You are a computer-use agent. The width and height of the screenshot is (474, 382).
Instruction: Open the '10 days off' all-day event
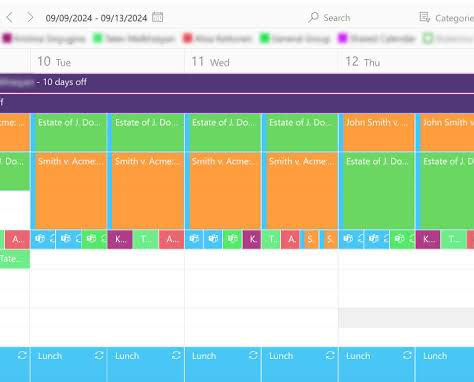tap(237, 83)
